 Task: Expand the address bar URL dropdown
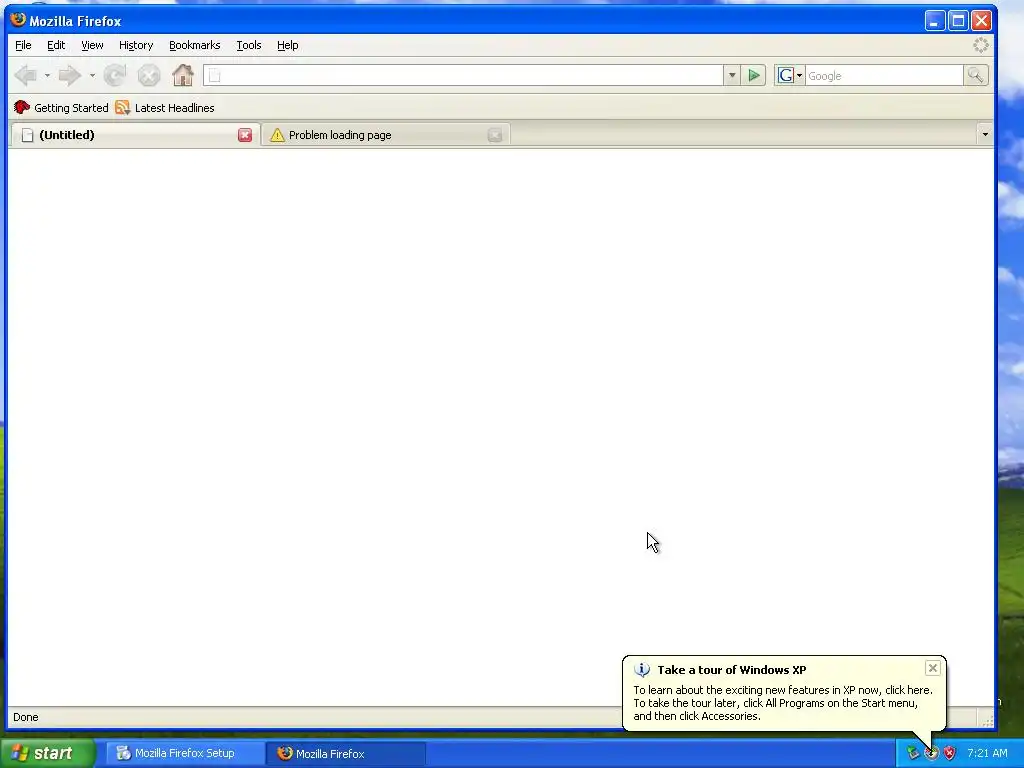tap(732, 76)
